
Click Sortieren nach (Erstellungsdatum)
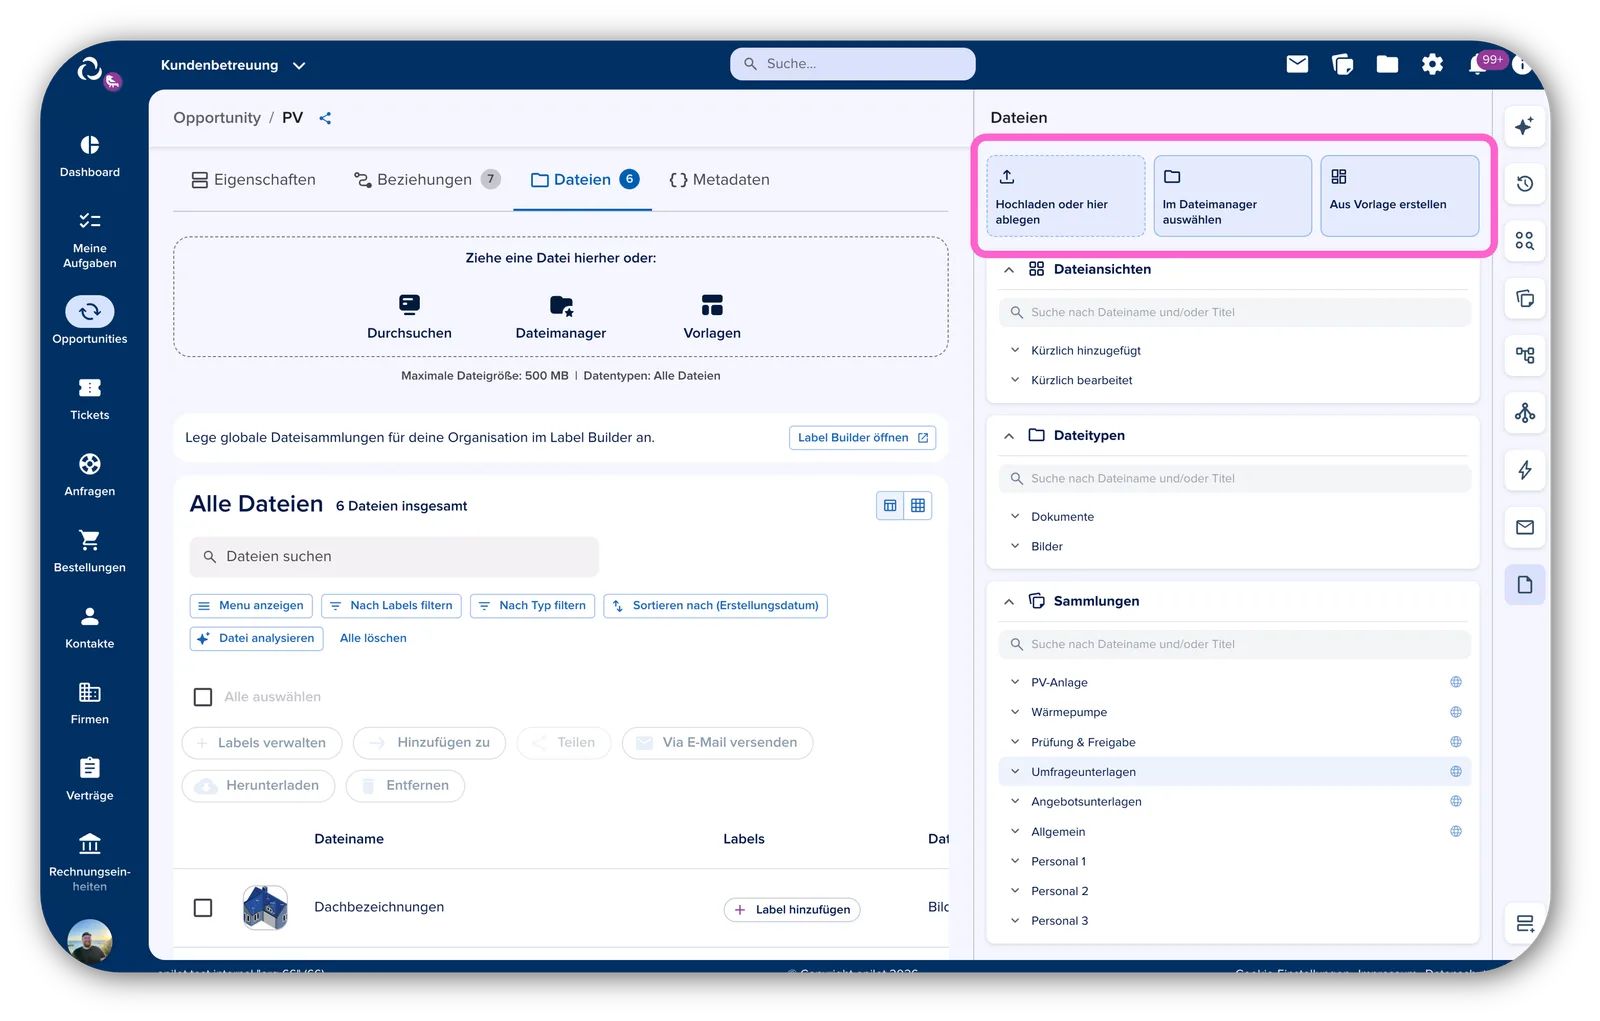(x=715, y=606)
